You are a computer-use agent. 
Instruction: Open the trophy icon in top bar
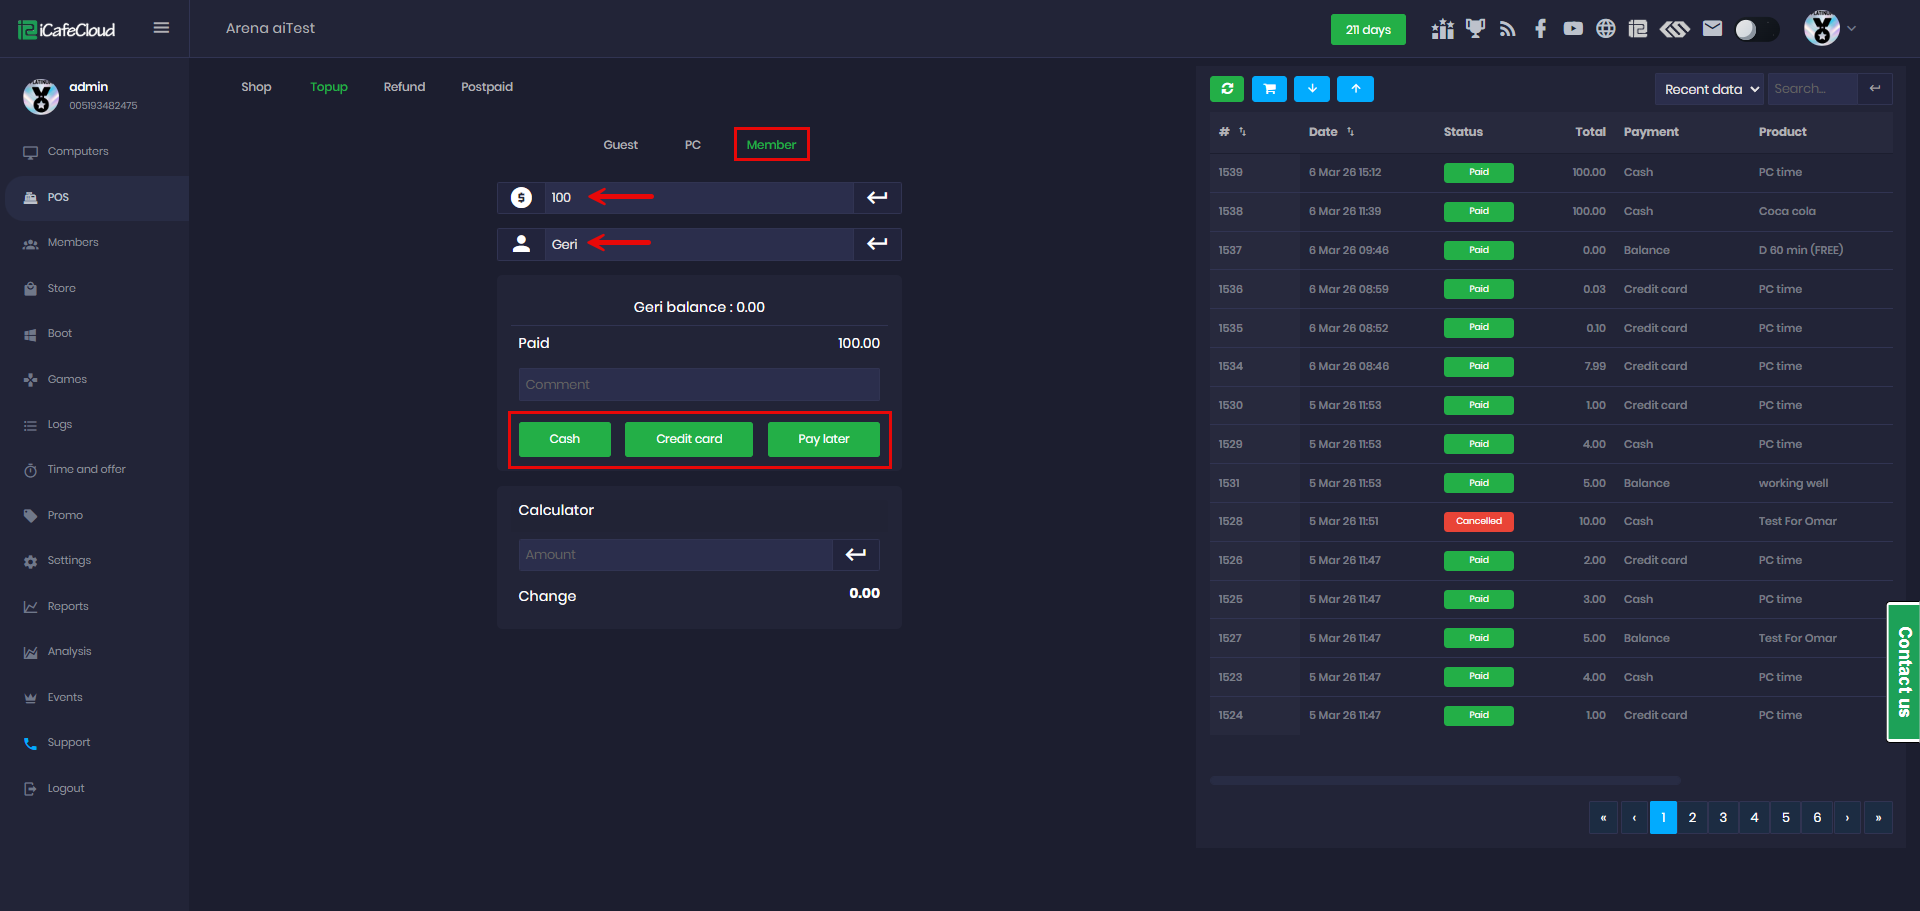(1475, 29)
